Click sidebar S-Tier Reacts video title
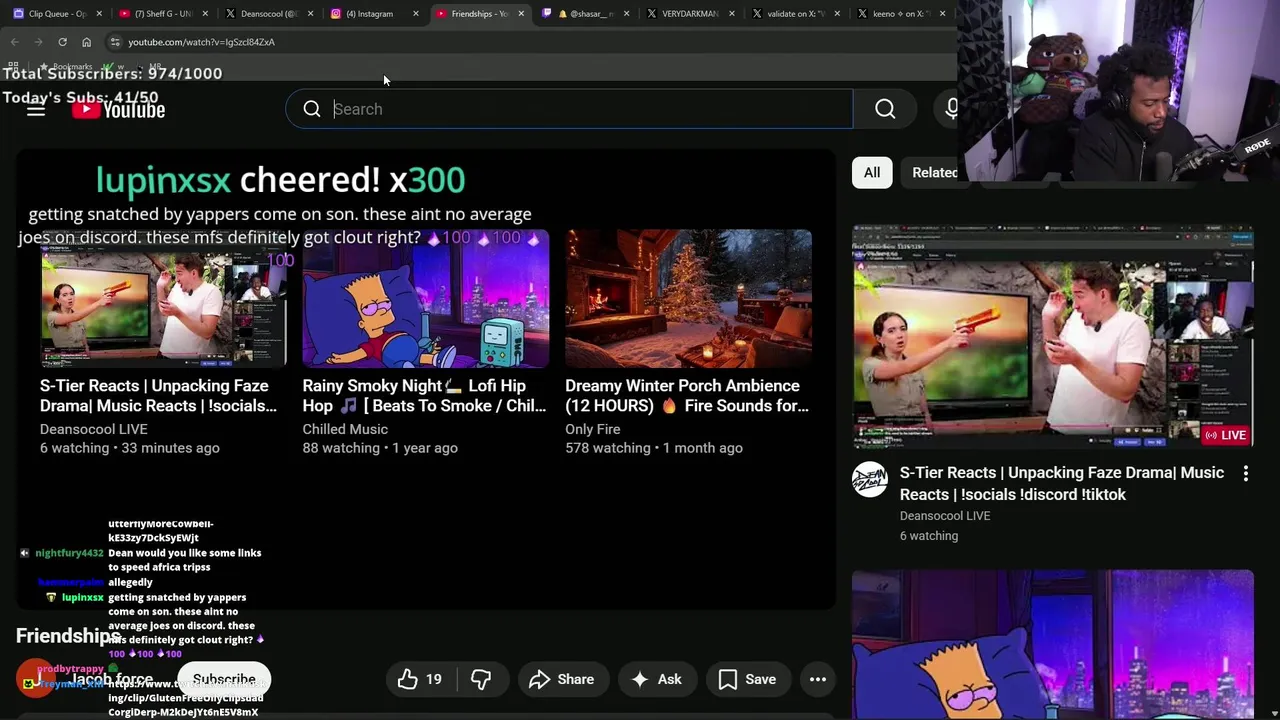 1061,483
